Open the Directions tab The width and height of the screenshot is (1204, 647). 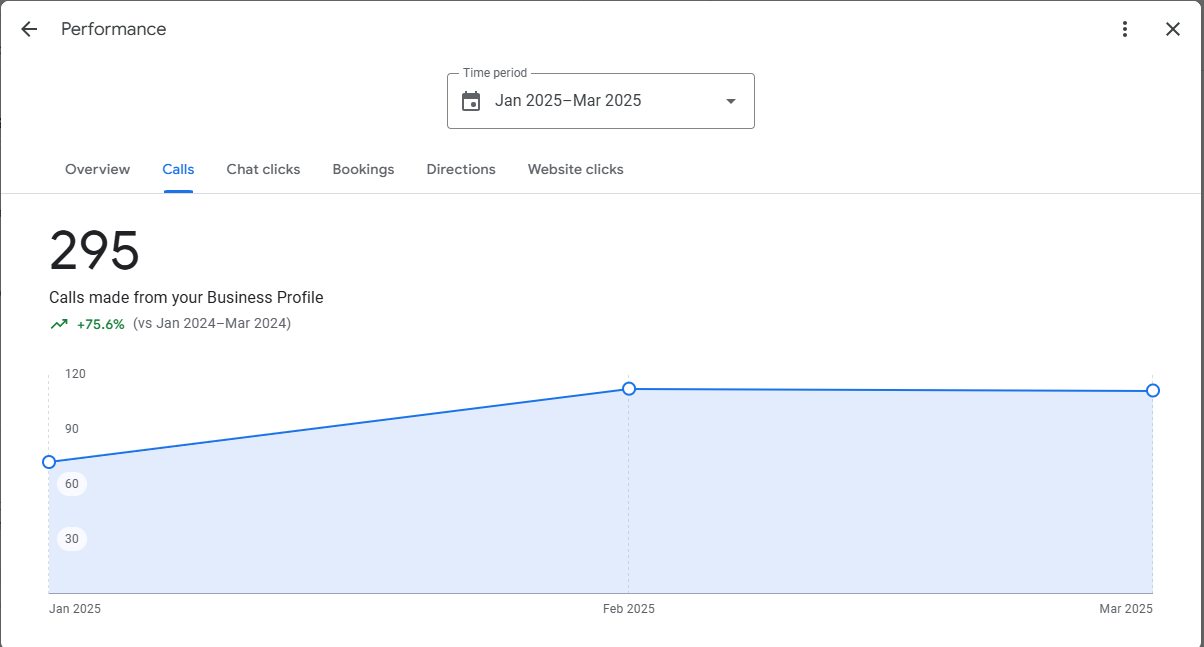point(461,169)
